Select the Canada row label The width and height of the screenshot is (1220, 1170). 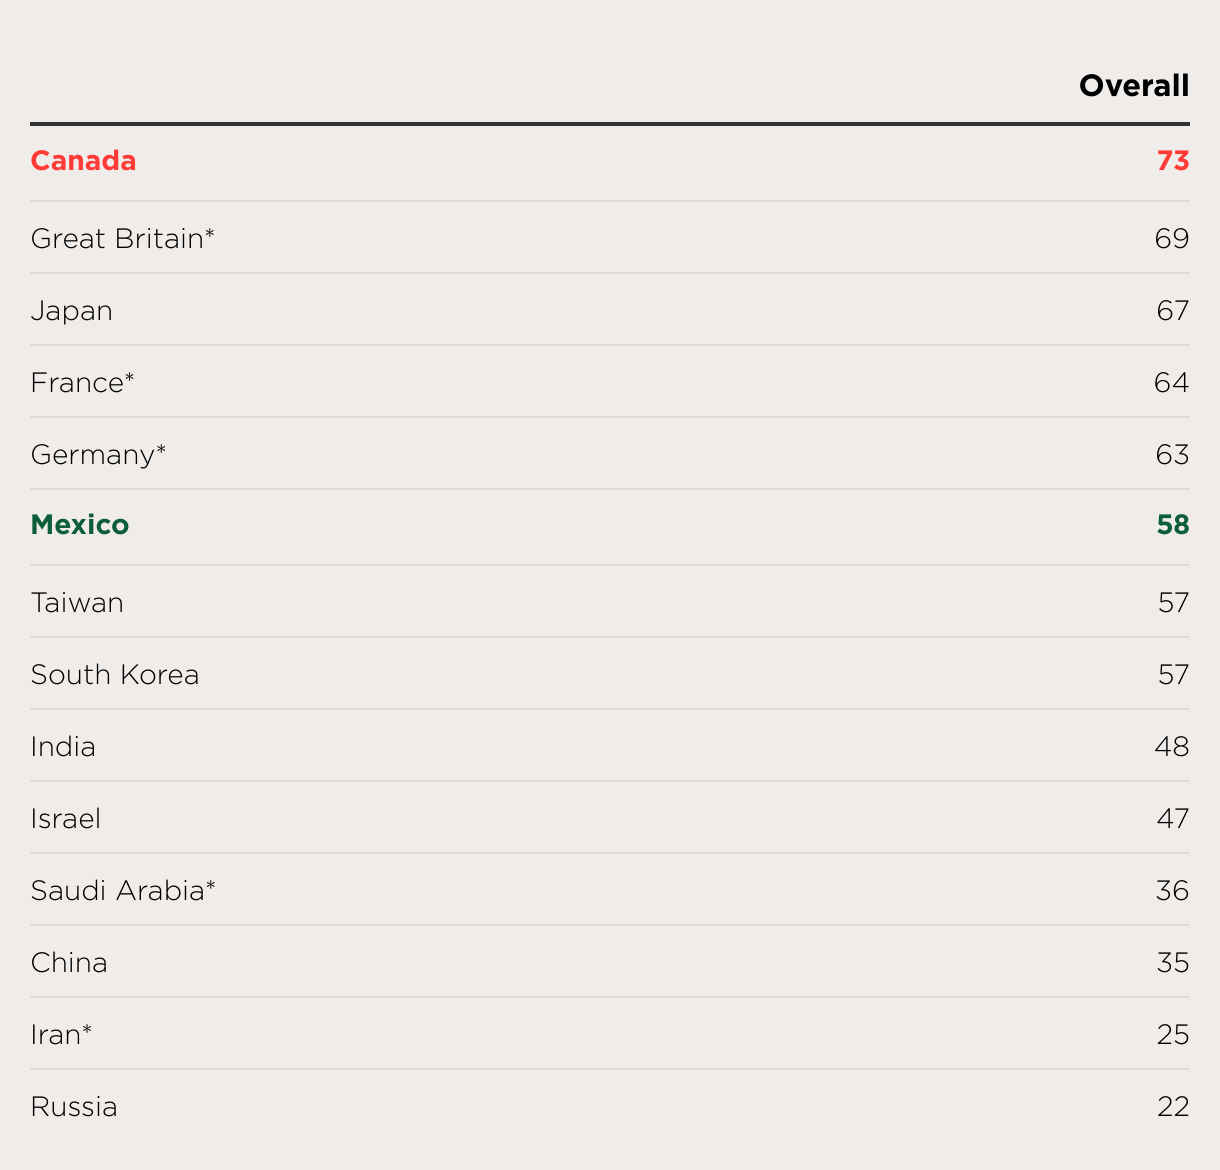pos(83,161)
